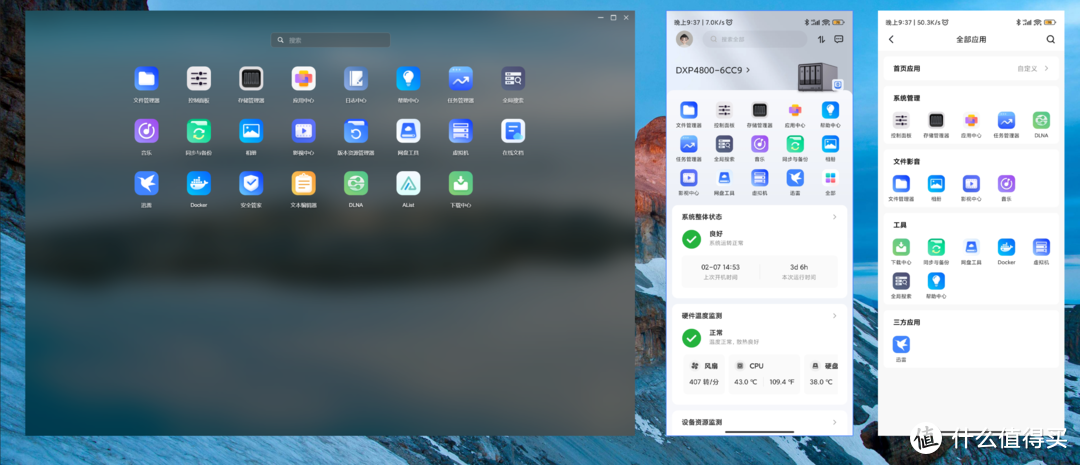The width and height of the screenshot is (1080, 465).
Task: Tap 同步与备份 under 工具 in 全部应用
Action: pyautogui.click(x=936, y=247)
